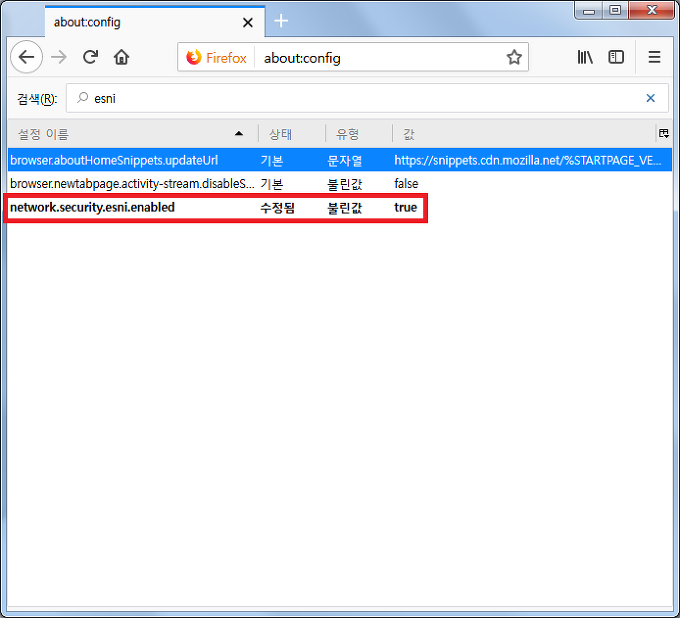Screen dimensions: 680x618
Task: Minimize the Firefox window
Action: [x=589, y=10]
